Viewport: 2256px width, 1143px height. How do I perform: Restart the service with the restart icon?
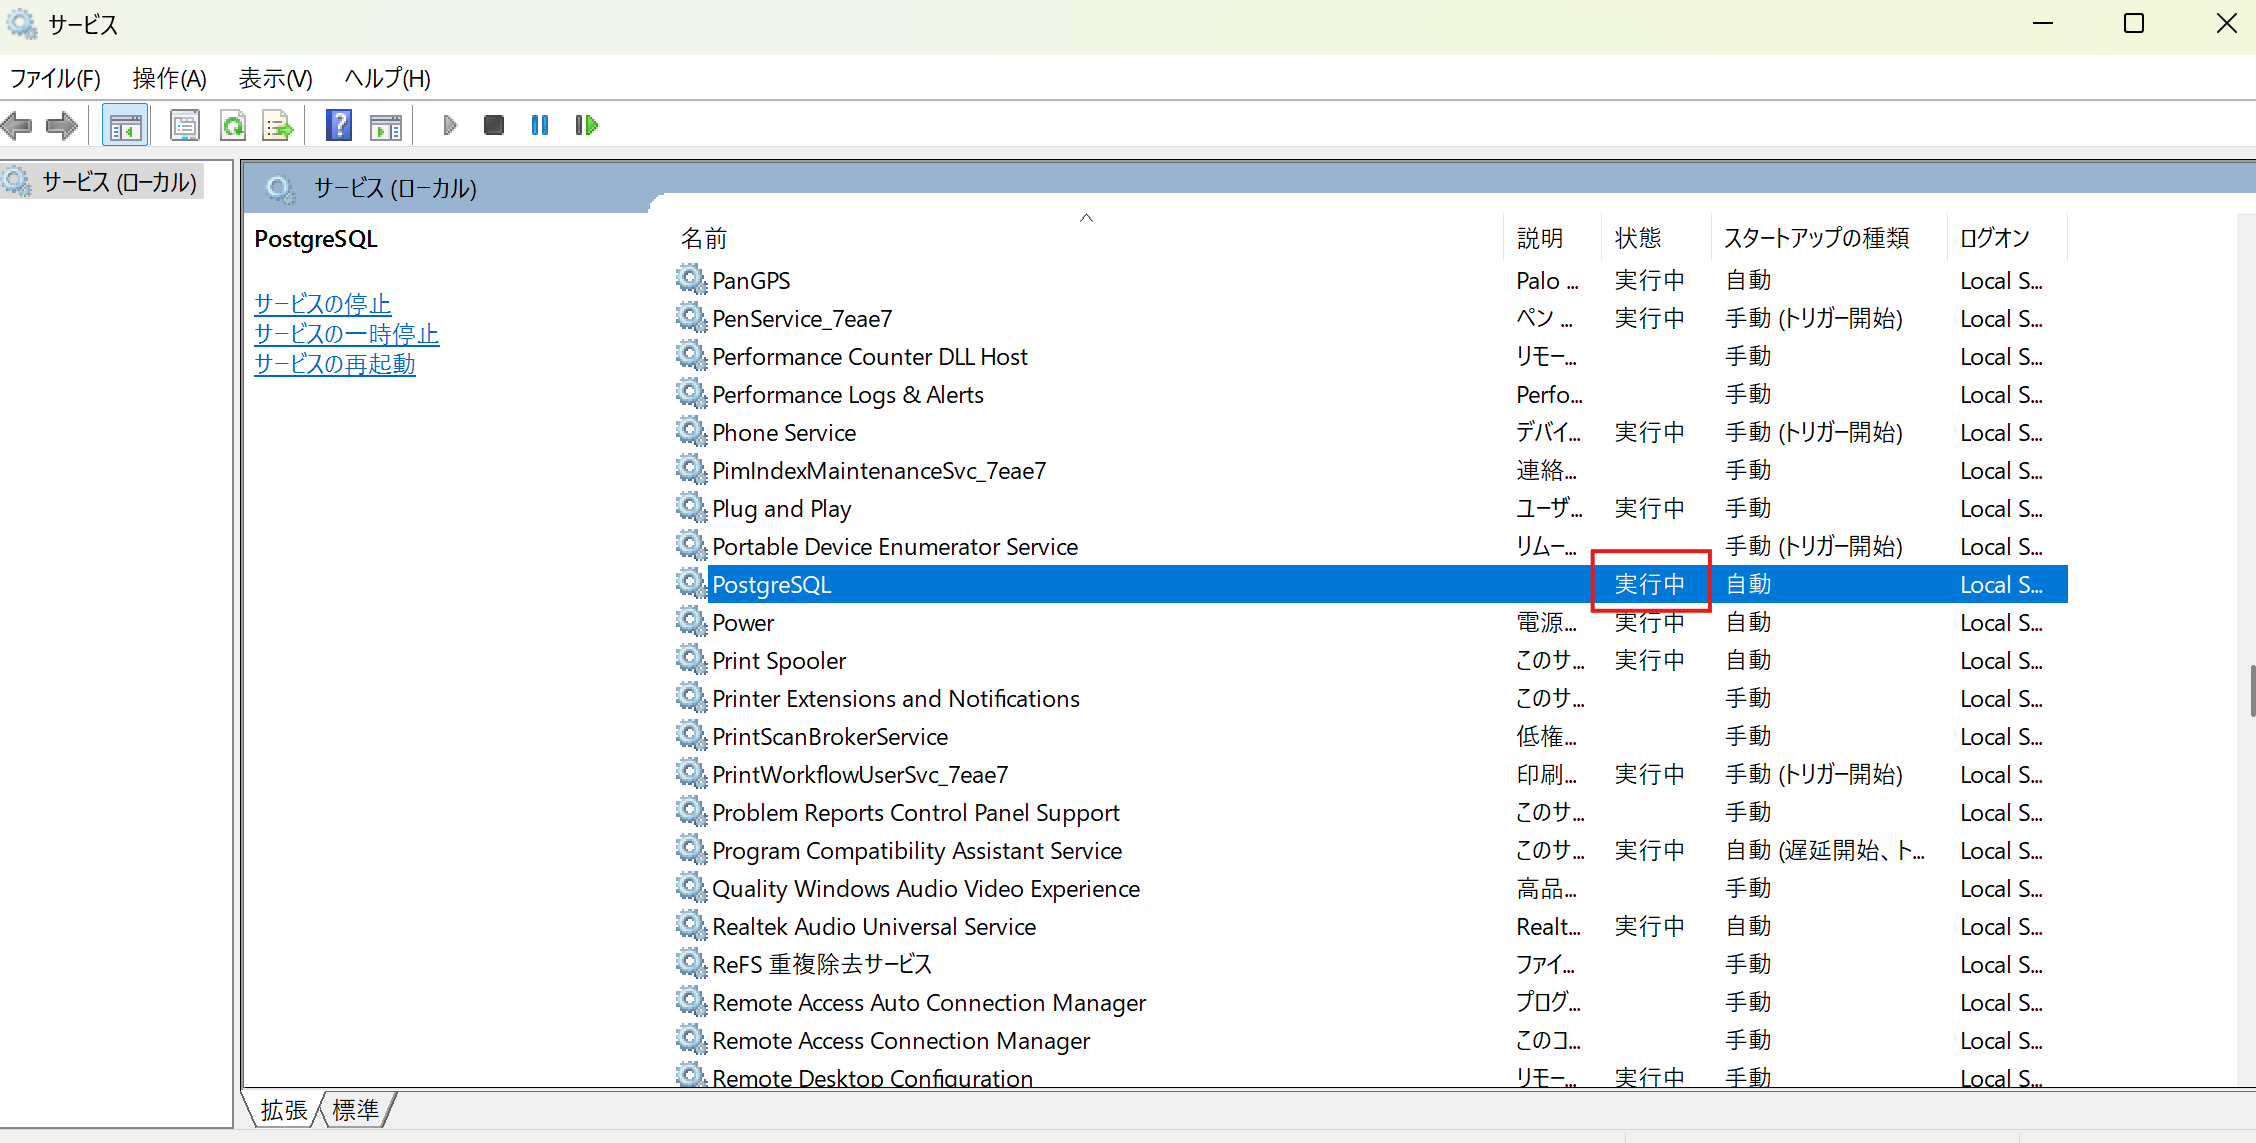pyautogui.click(x=586, y=125)
